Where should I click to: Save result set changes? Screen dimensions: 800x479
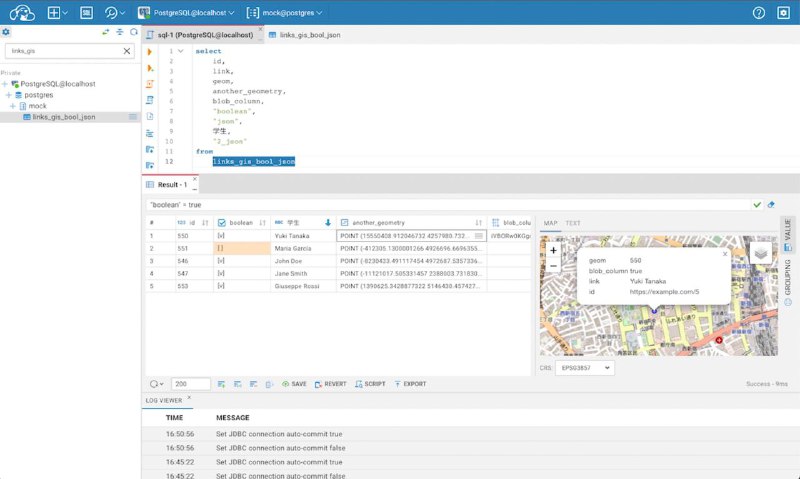click(294, 384)
